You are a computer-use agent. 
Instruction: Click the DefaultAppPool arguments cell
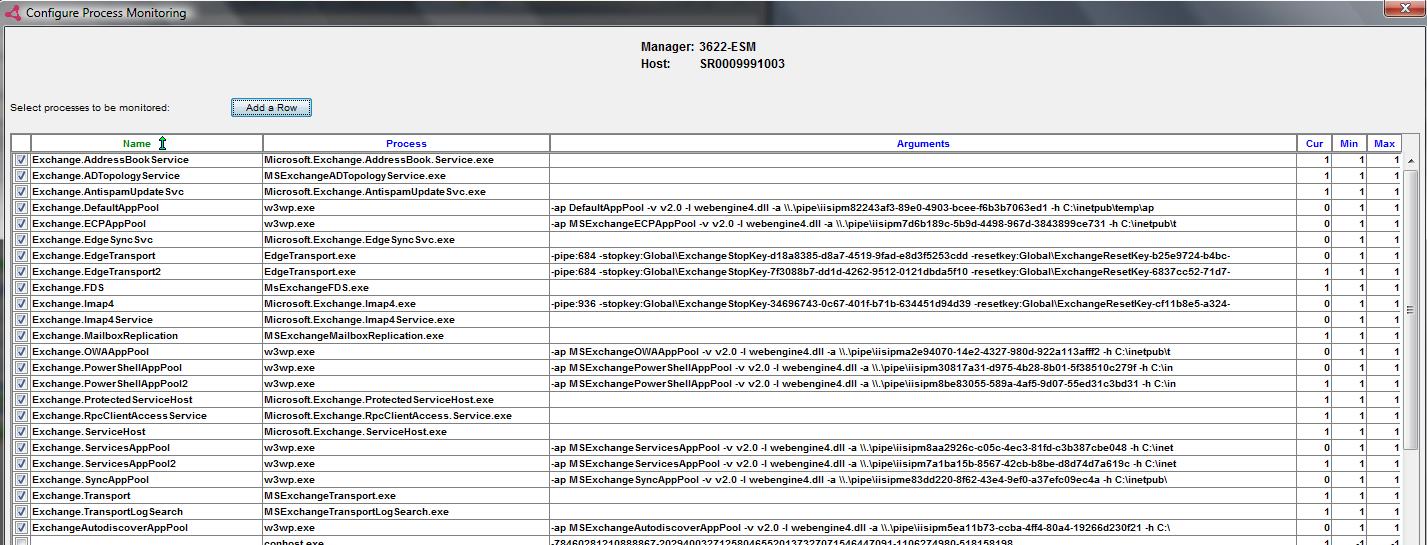point(923,208)
